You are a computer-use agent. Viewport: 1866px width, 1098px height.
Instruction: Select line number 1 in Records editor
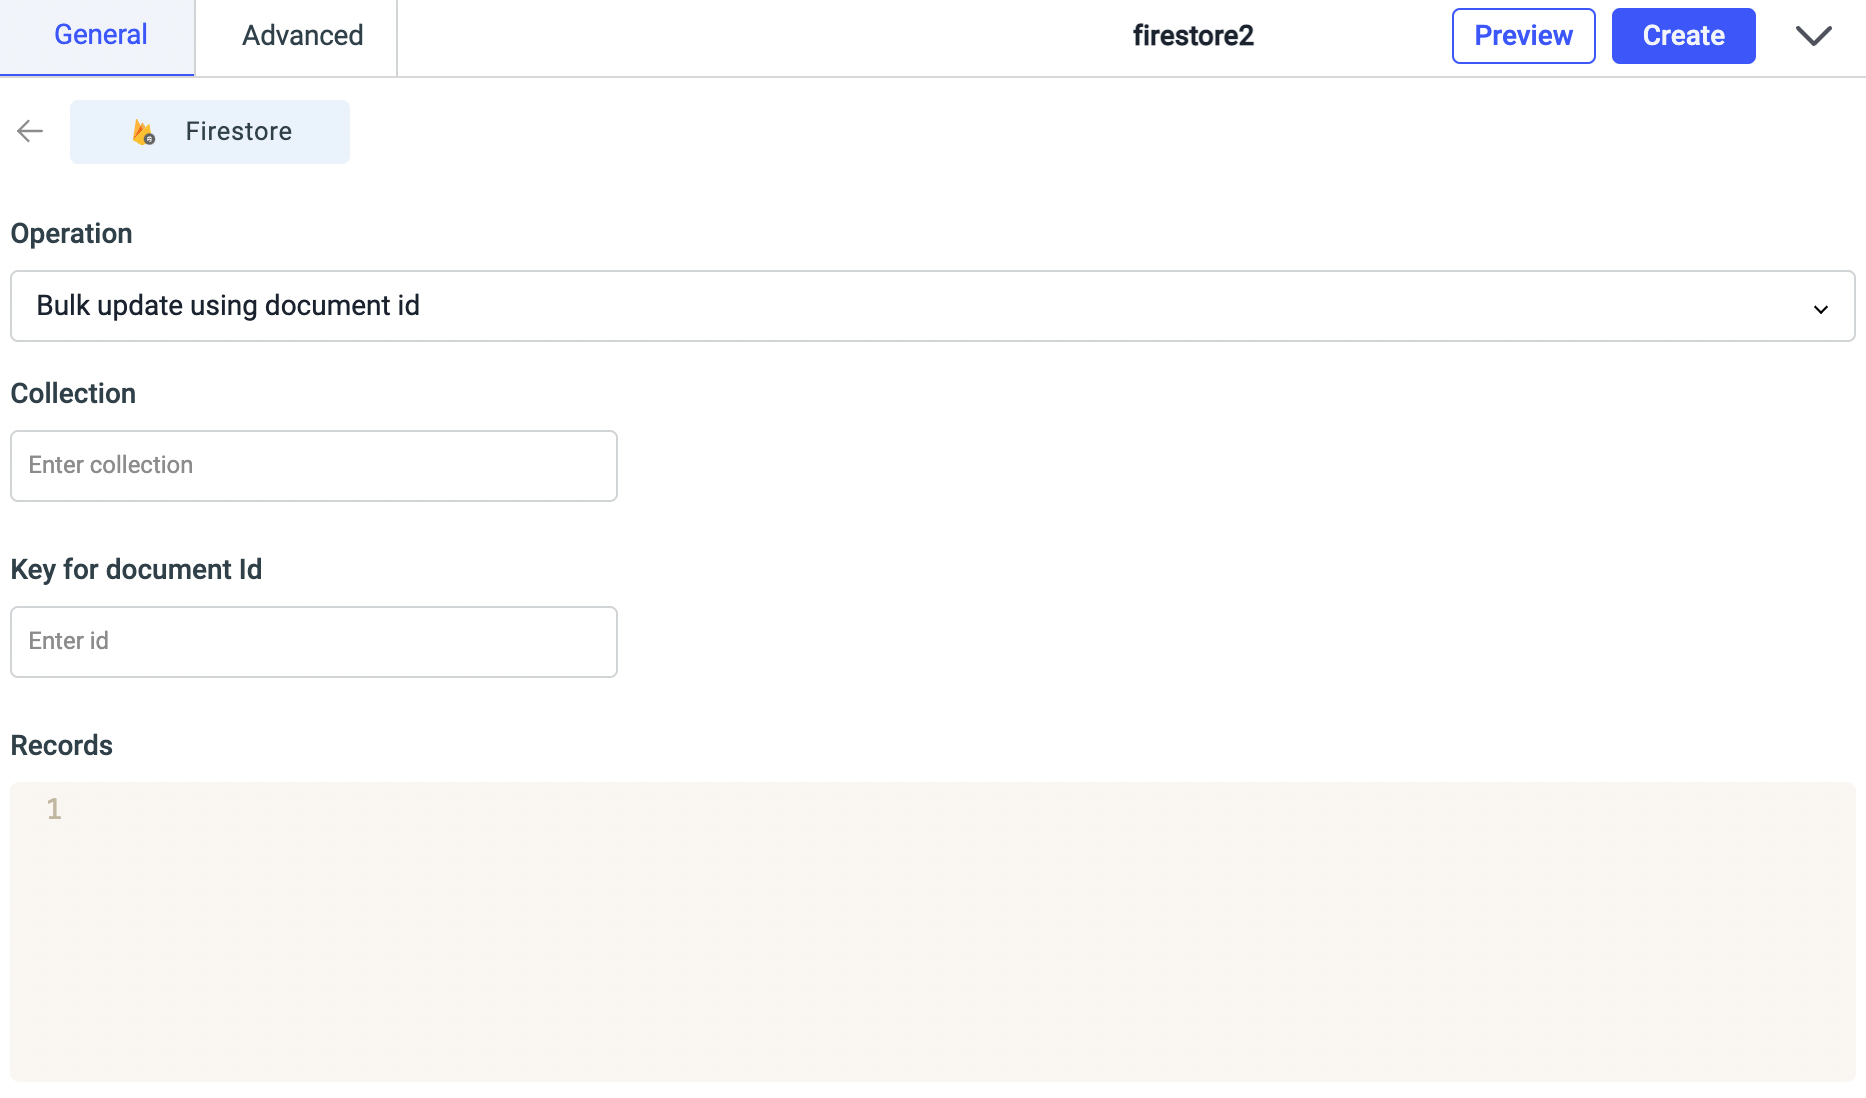tap(54, 809)
